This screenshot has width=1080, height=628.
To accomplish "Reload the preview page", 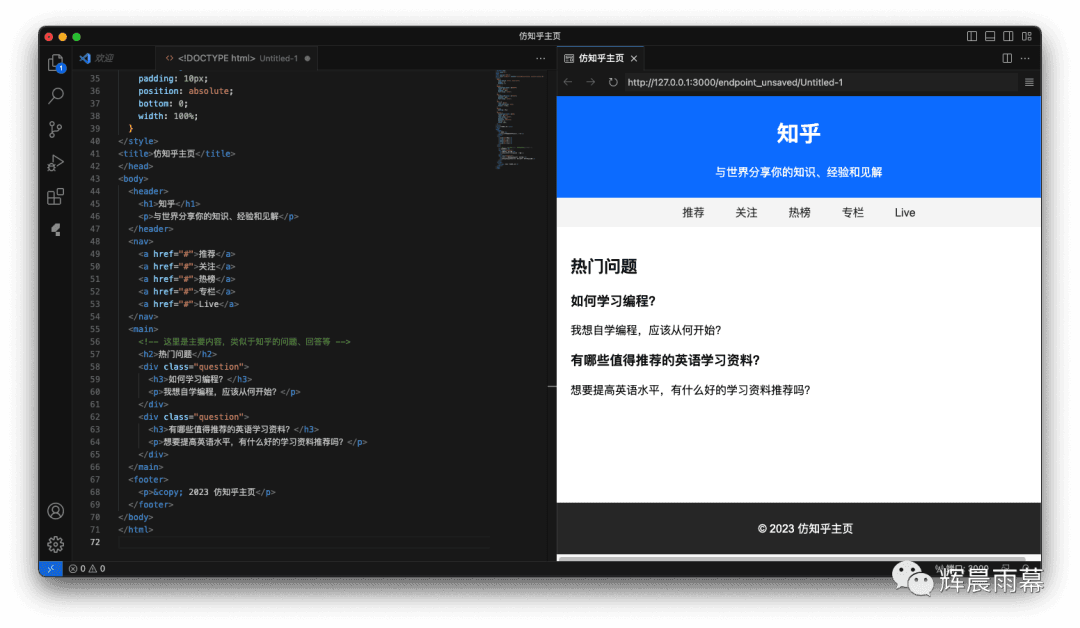I will tap(613, 82).
